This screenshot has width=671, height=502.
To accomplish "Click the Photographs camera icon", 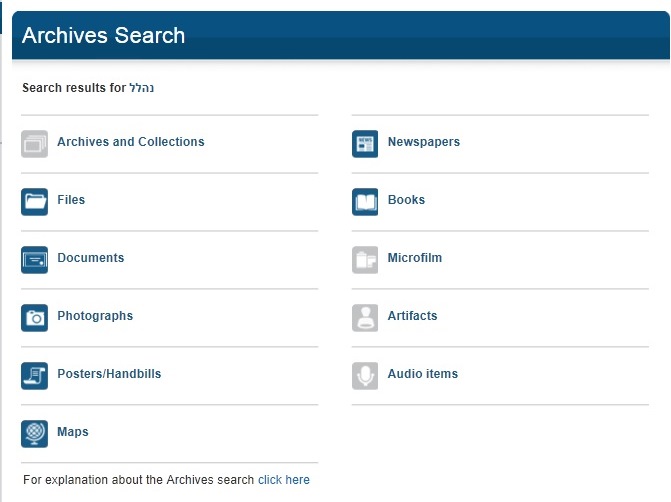I will point(35,318).
